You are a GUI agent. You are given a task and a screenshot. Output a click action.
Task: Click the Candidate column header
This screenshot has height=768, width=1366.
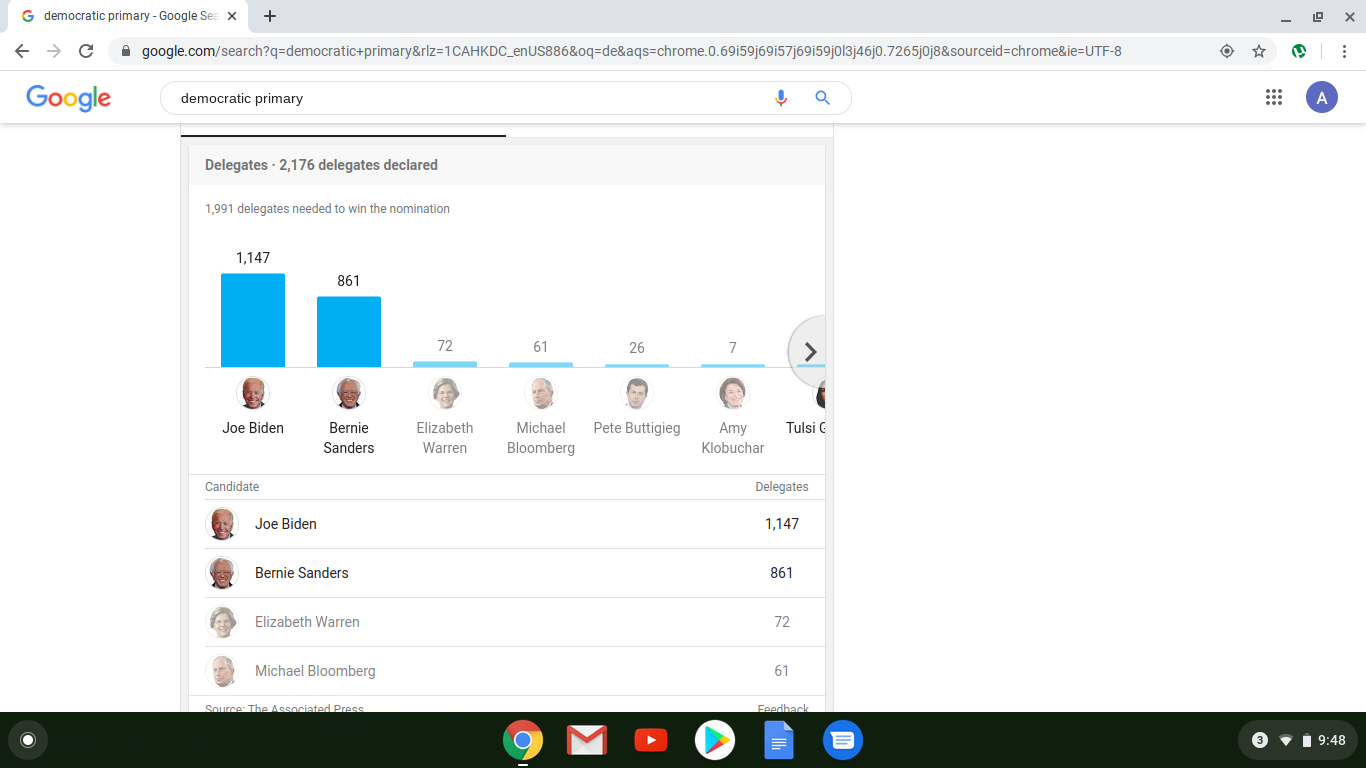[232, 487]
